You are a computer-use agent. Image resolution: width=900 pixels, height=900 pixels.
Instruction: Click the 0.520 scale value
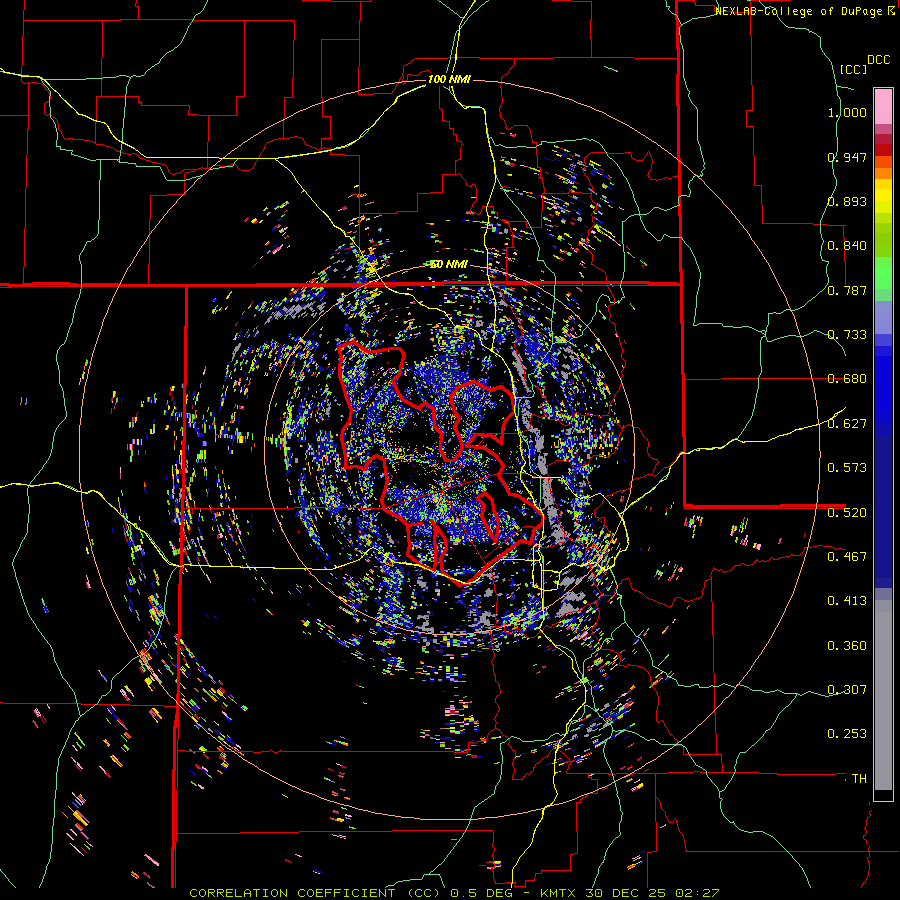(847, 513)
